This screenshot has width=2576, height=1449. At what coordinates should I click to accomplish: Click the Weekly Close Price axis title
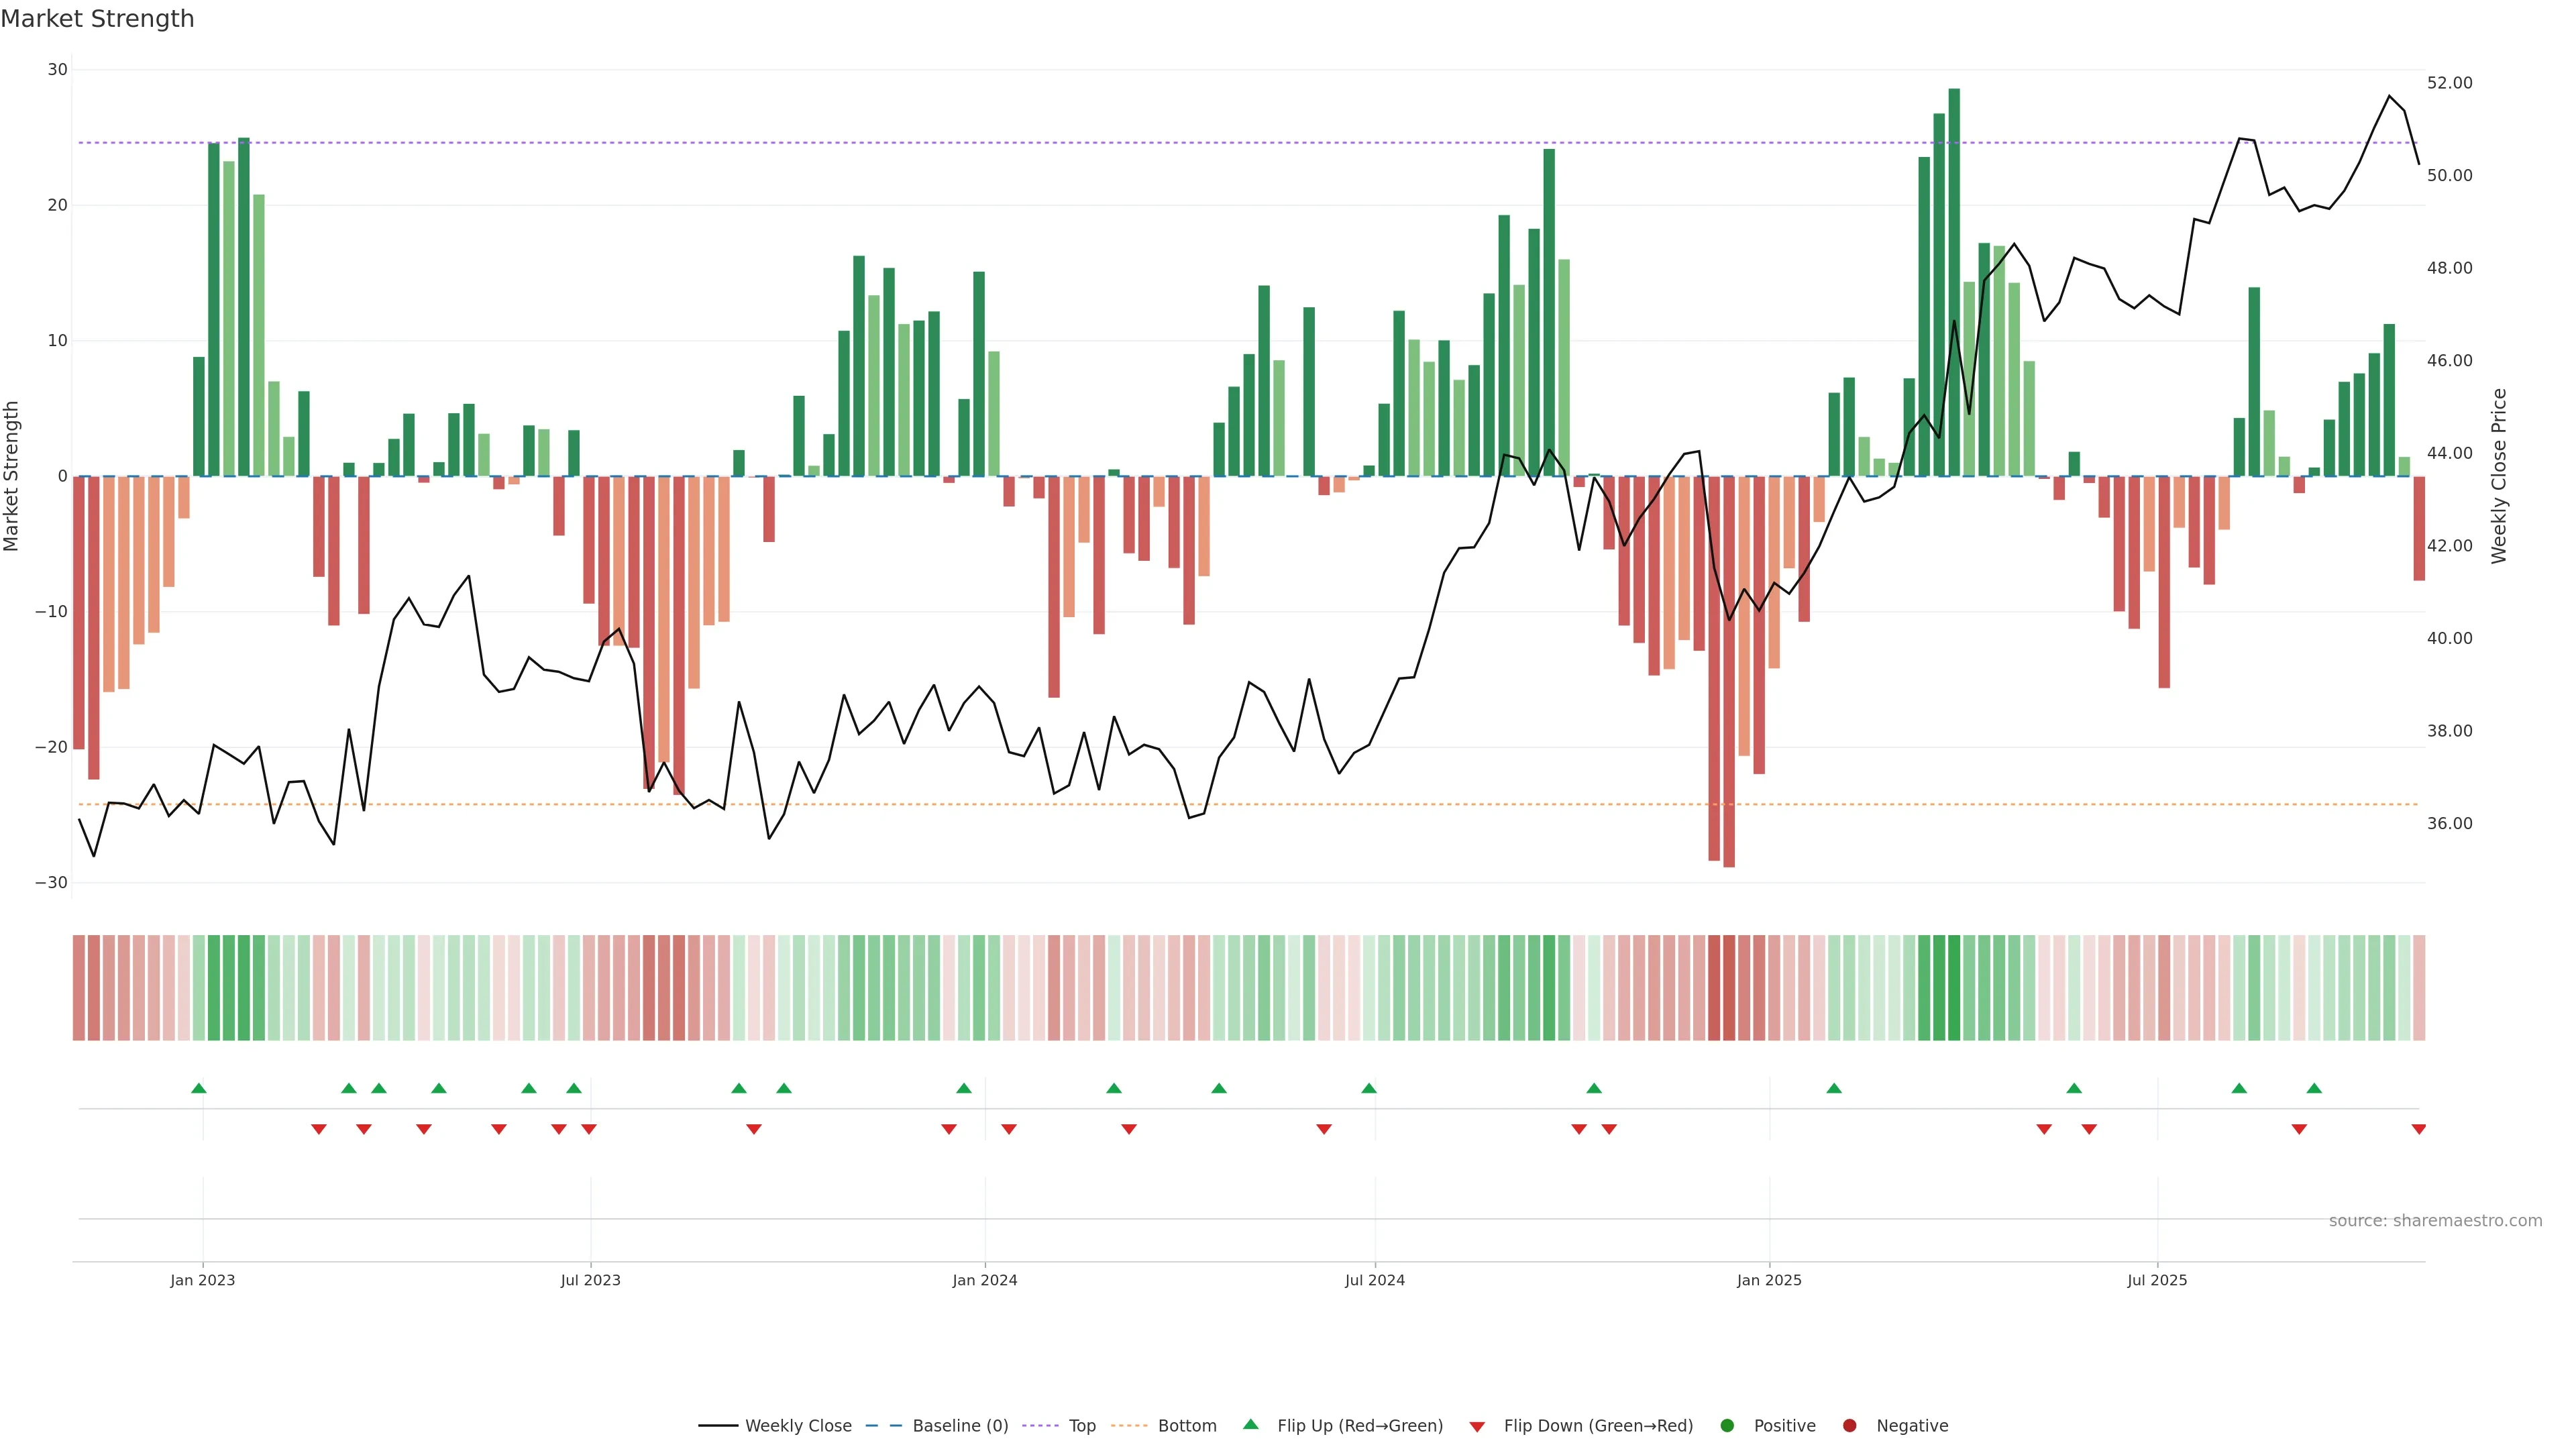(2498, 476)
